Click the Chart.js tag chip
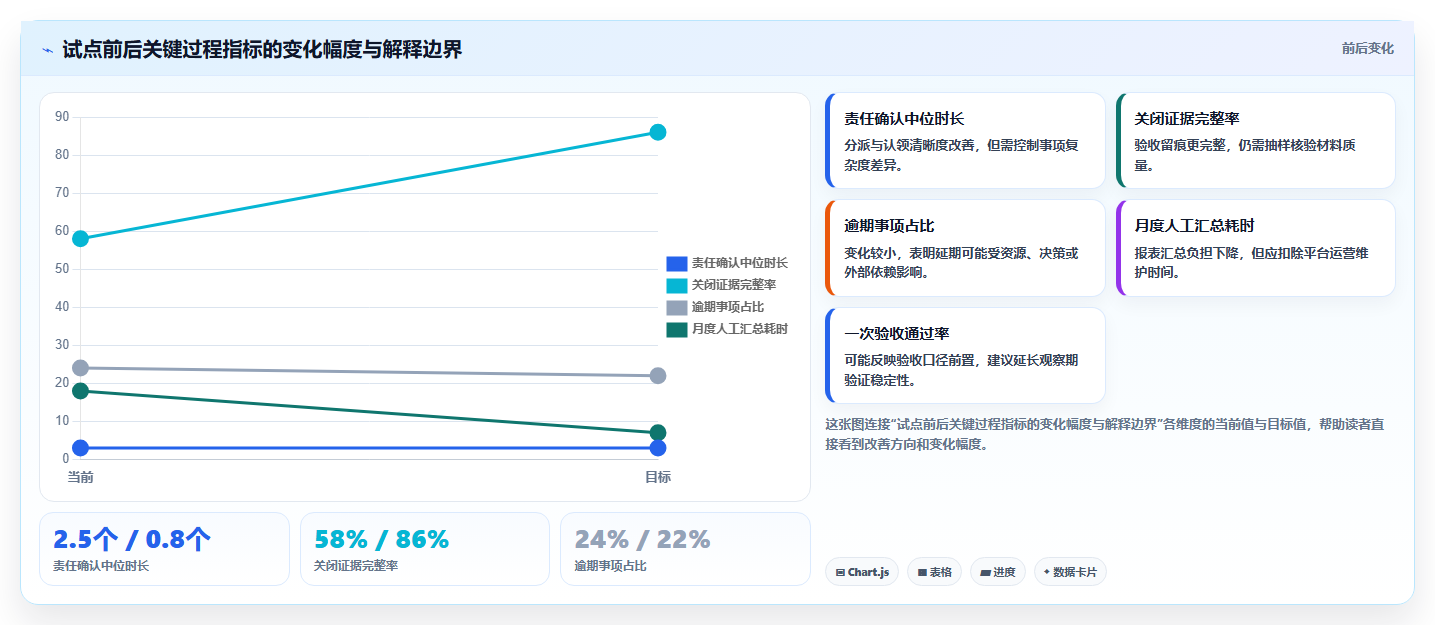1435x625 pixels. pos(862,572)
